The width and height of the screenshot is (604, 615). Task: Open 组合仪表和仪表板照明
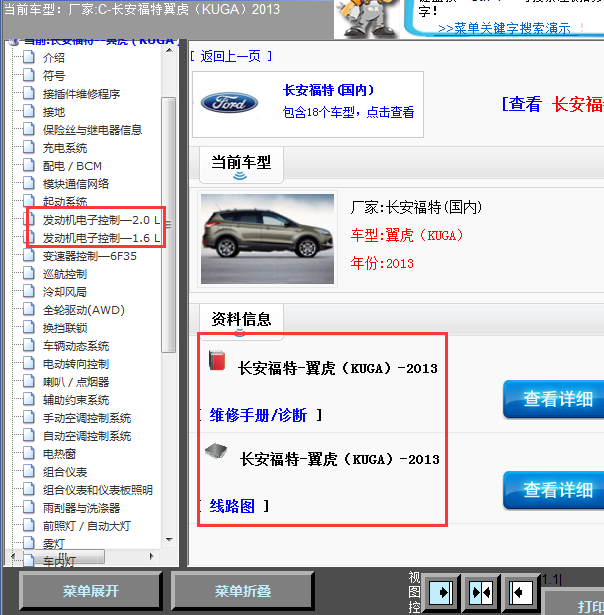(98, 491)
